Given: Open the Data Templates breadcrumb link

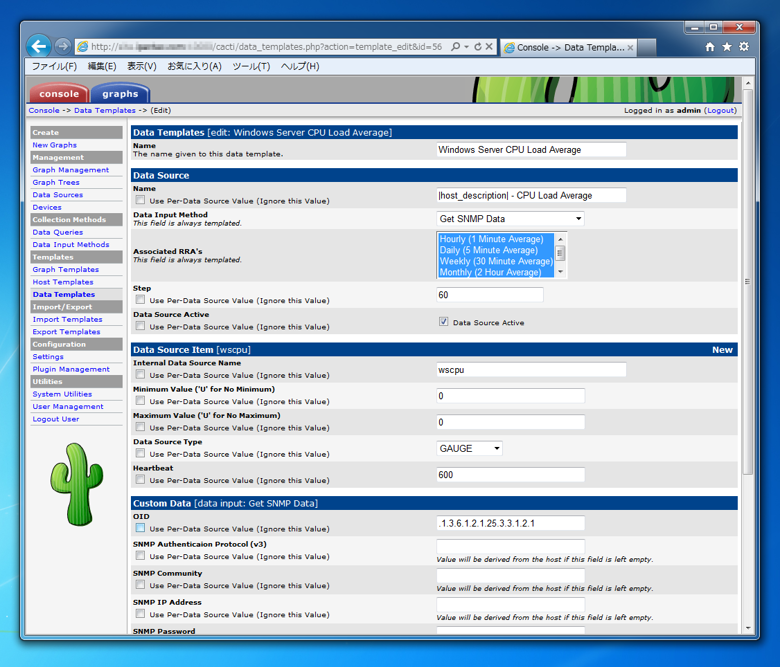Looking at the screenshot, I should pyautogui.click(x=104, y=110).
